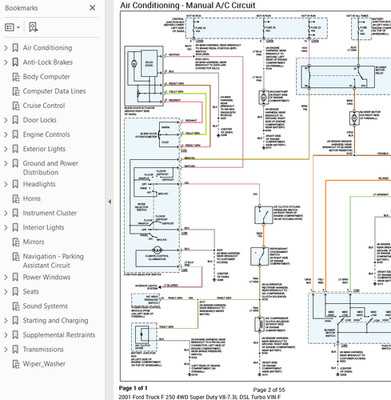The width and height of the screenshot is (391, 400).
Task: Click the Interior Lights bookmark icon
Action: pos(15,227)
